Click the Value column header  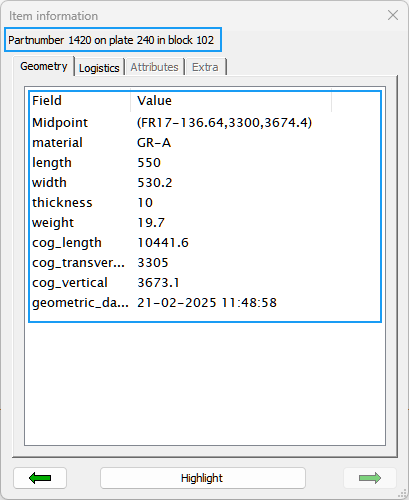pos(231,101)
